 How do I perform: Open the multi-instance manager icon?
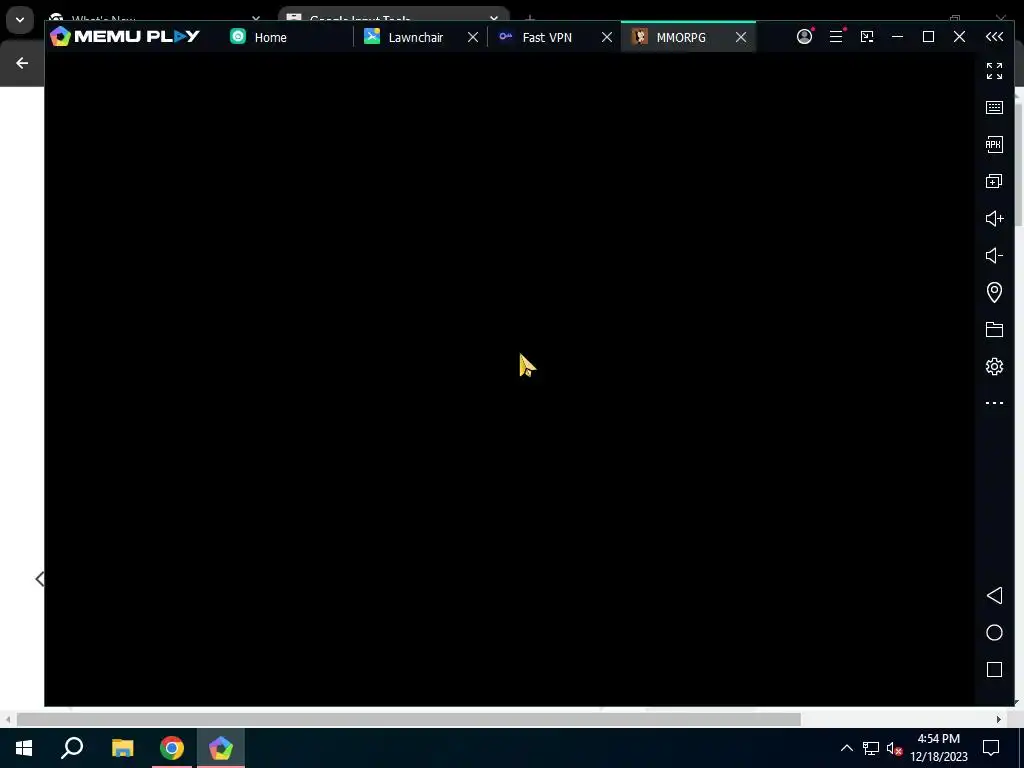(994, 181)
